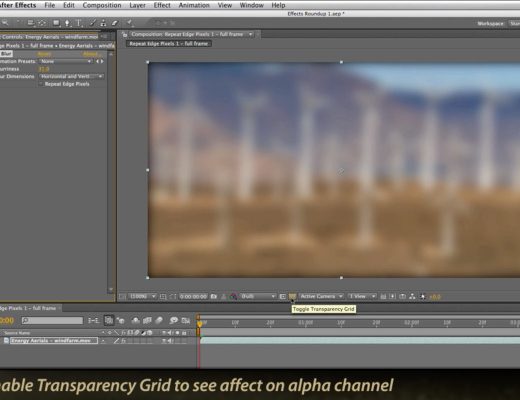The height and width of the screenshot is (400, 520).
Task: Select the Pen tool
Action: pyautogui.click(x=68, y=23)
